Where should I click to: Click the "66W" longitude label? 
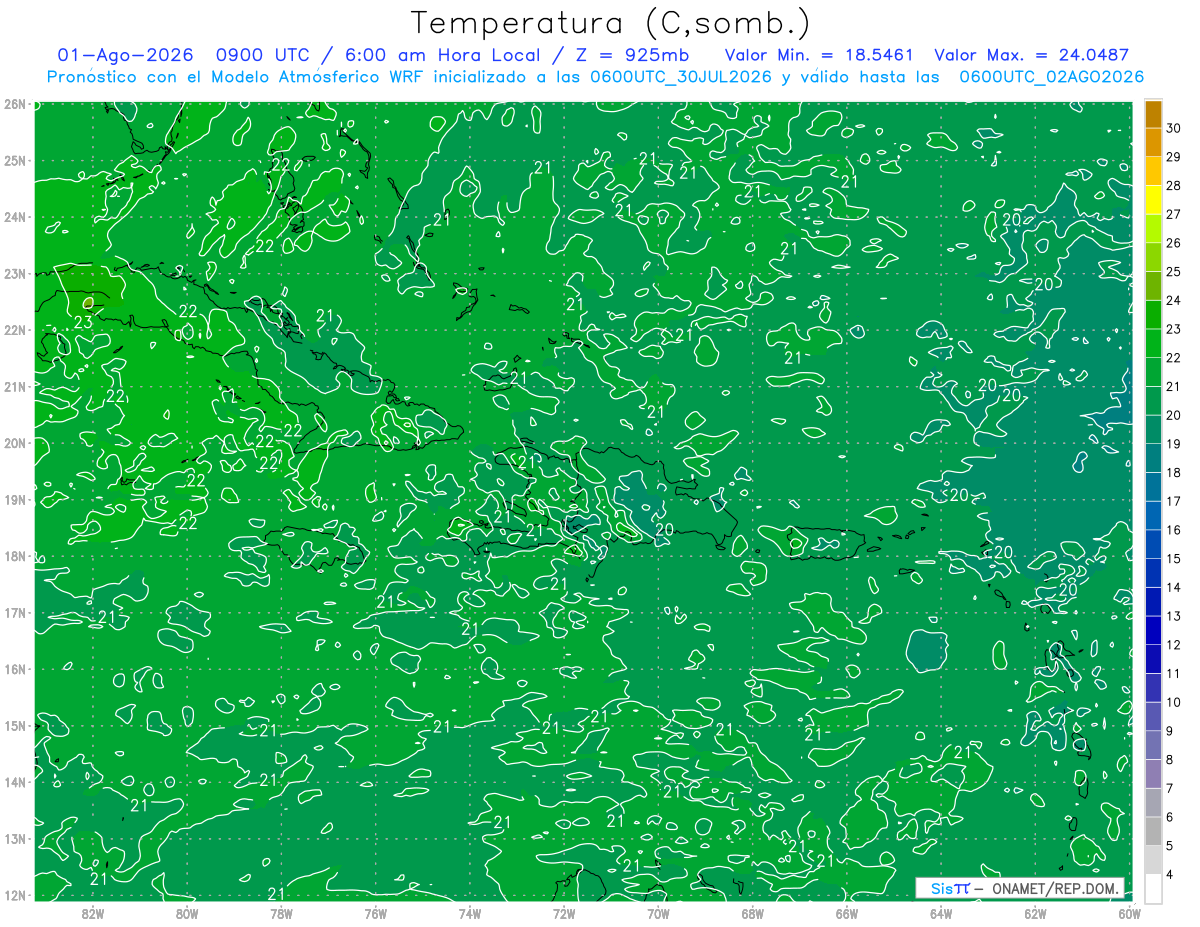(847, 913)
